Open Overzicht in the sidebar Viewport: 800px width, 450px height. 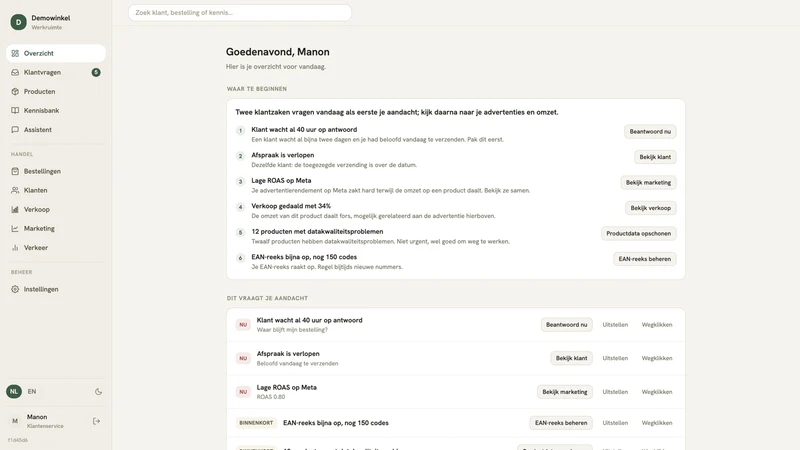(56, 53)
